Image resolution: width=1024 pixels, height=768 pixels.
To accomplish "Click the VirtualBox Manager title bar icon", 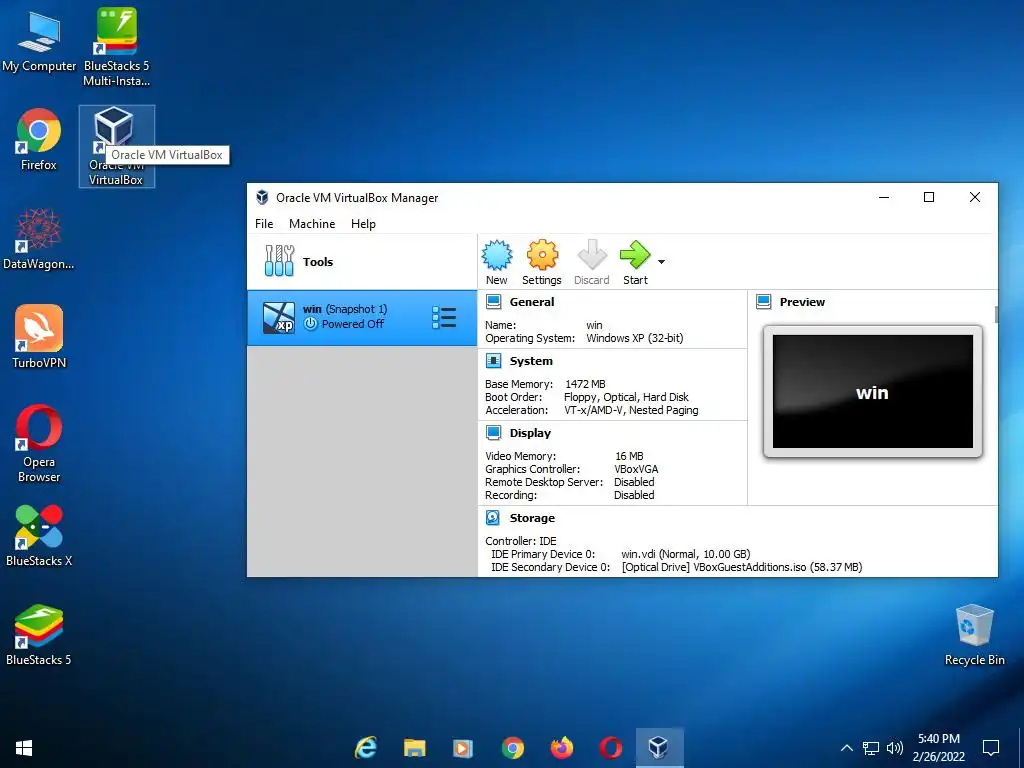I will pyautogui.click(x=262, y=197).
